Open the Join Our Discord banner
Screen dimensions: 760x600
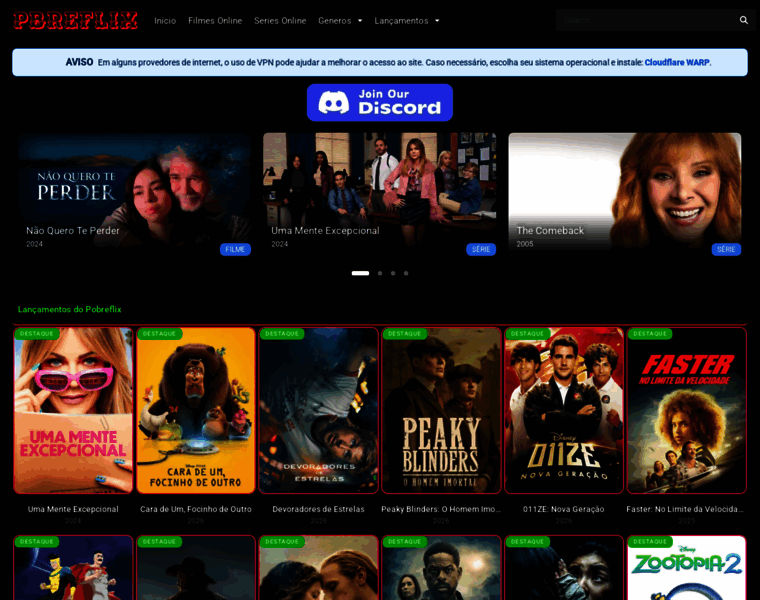[x=380, y=102]
